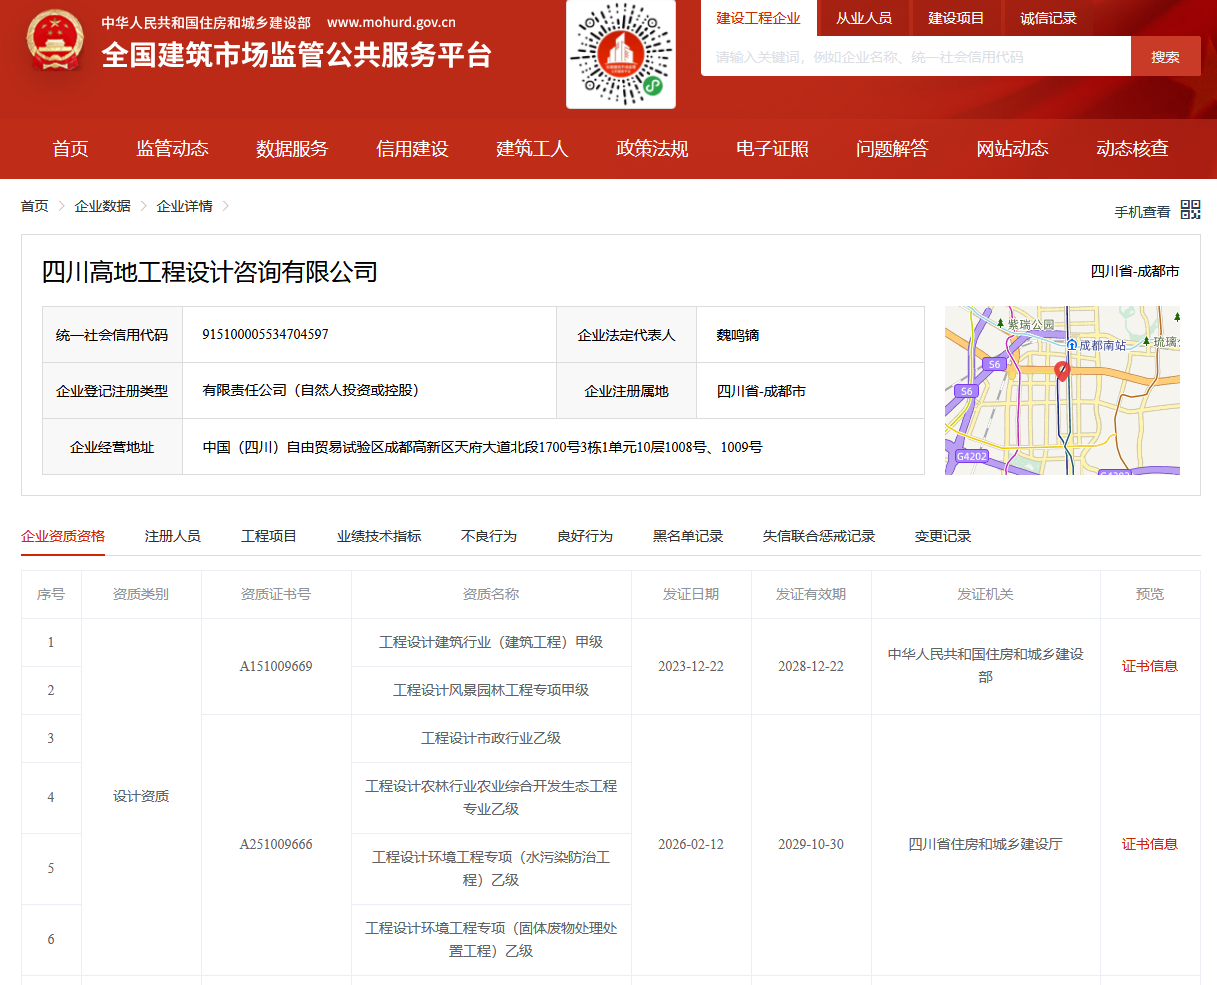Click the QR icon beside 手机查看
This screenshot has height=985, width=1217.
pos(1190,210)
